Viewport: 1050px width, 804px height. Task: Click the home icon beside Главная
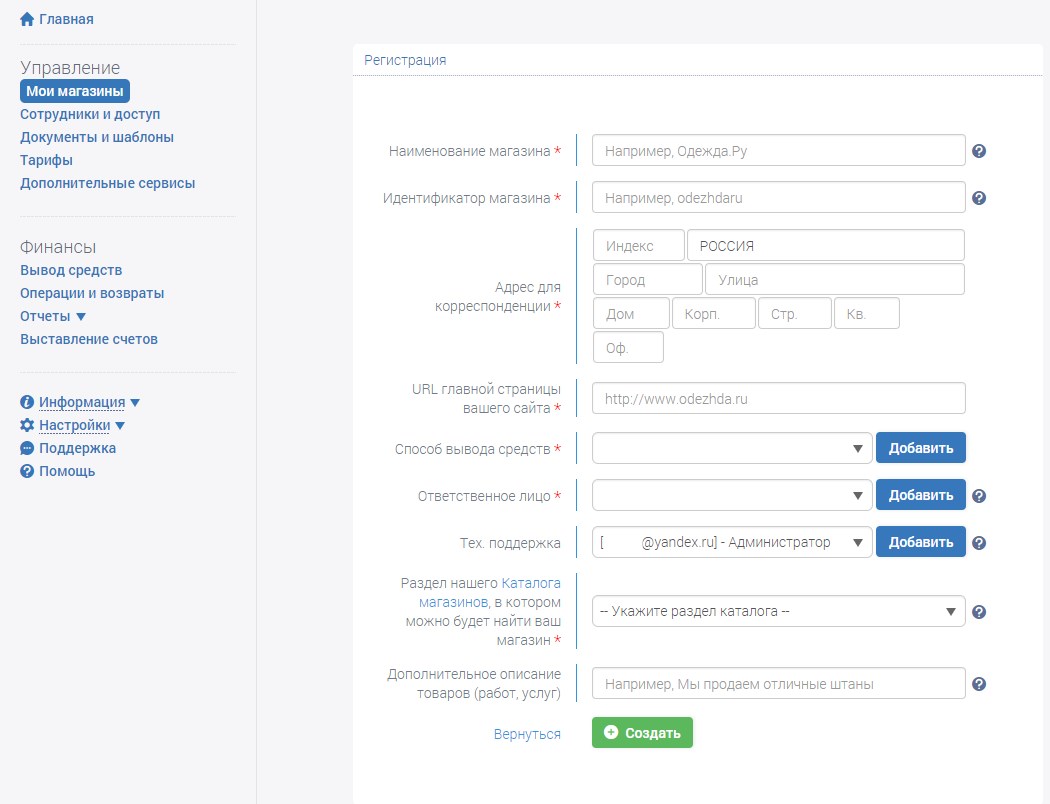click(27, 19)
